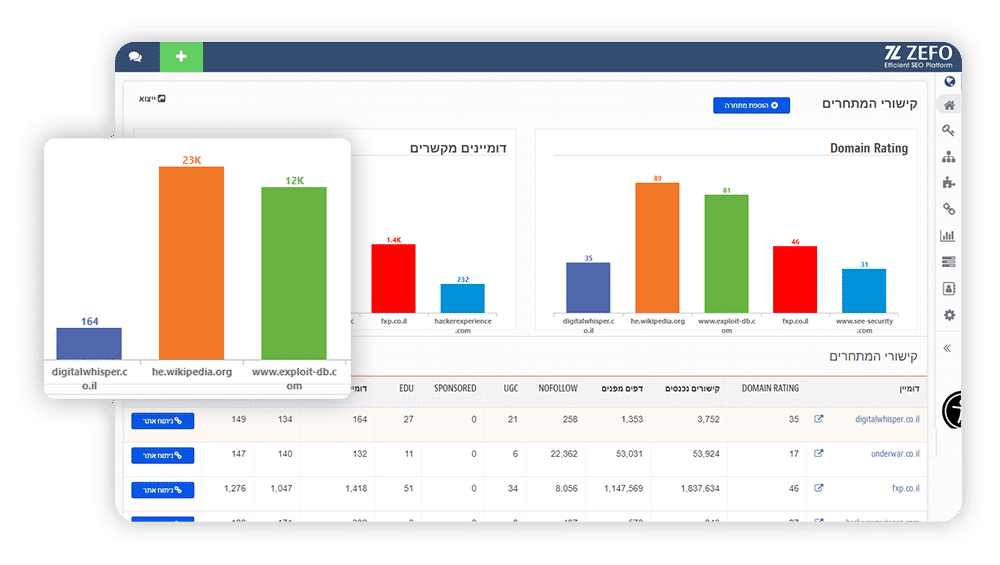Viewport: 1000px width, 565px height.
Task: Go to the home icon in the sidebar
Action: [950, 105]
